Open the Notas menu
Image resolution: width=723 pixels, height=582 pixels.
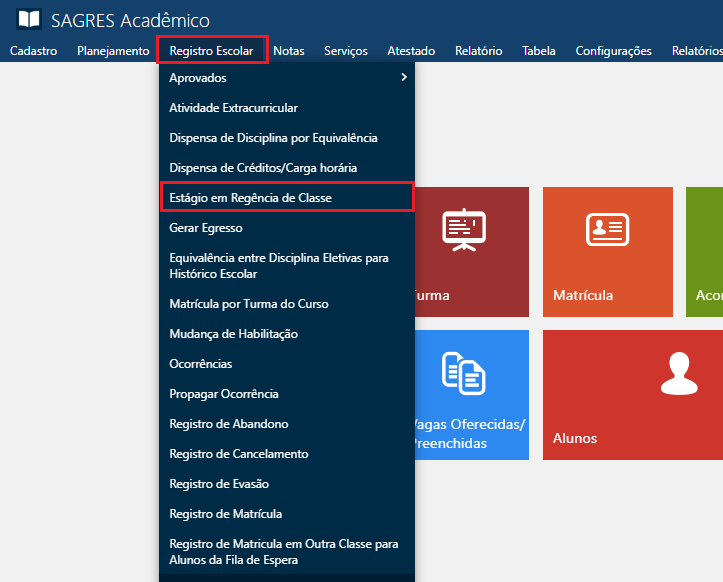(288, 51)
